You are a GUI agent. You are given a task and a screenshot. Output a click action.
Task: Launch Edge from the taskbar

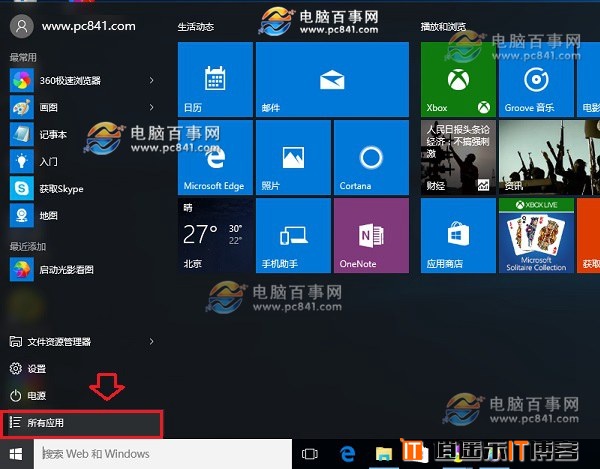coord(347,454)
